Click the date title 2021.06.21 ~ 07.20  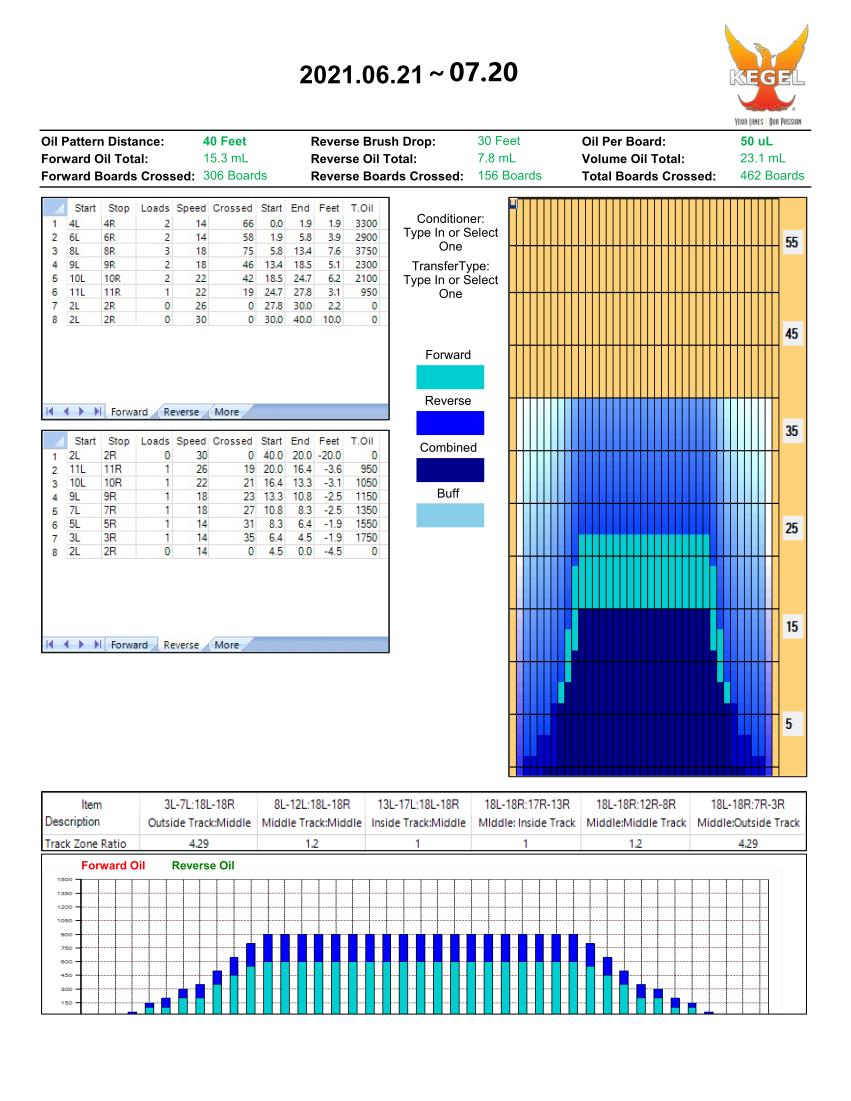409,73
